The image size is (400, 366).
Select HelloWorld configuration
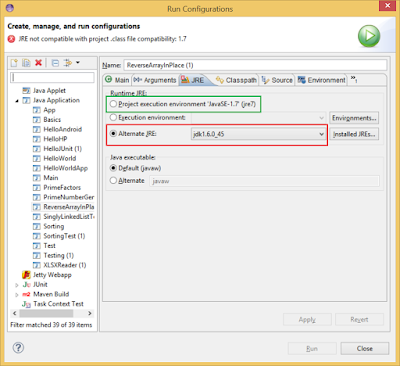60,158
